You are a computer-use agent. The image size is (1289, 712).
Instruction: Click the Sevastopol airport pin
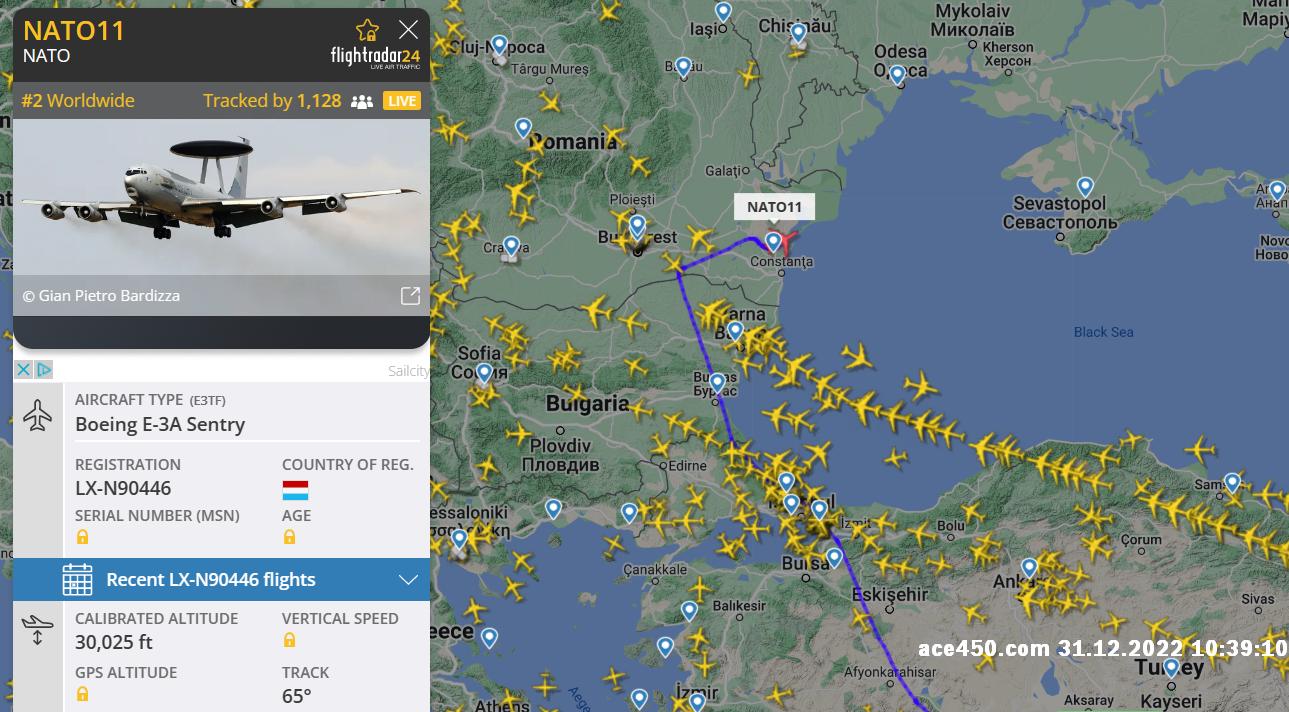coord(1085,187)
